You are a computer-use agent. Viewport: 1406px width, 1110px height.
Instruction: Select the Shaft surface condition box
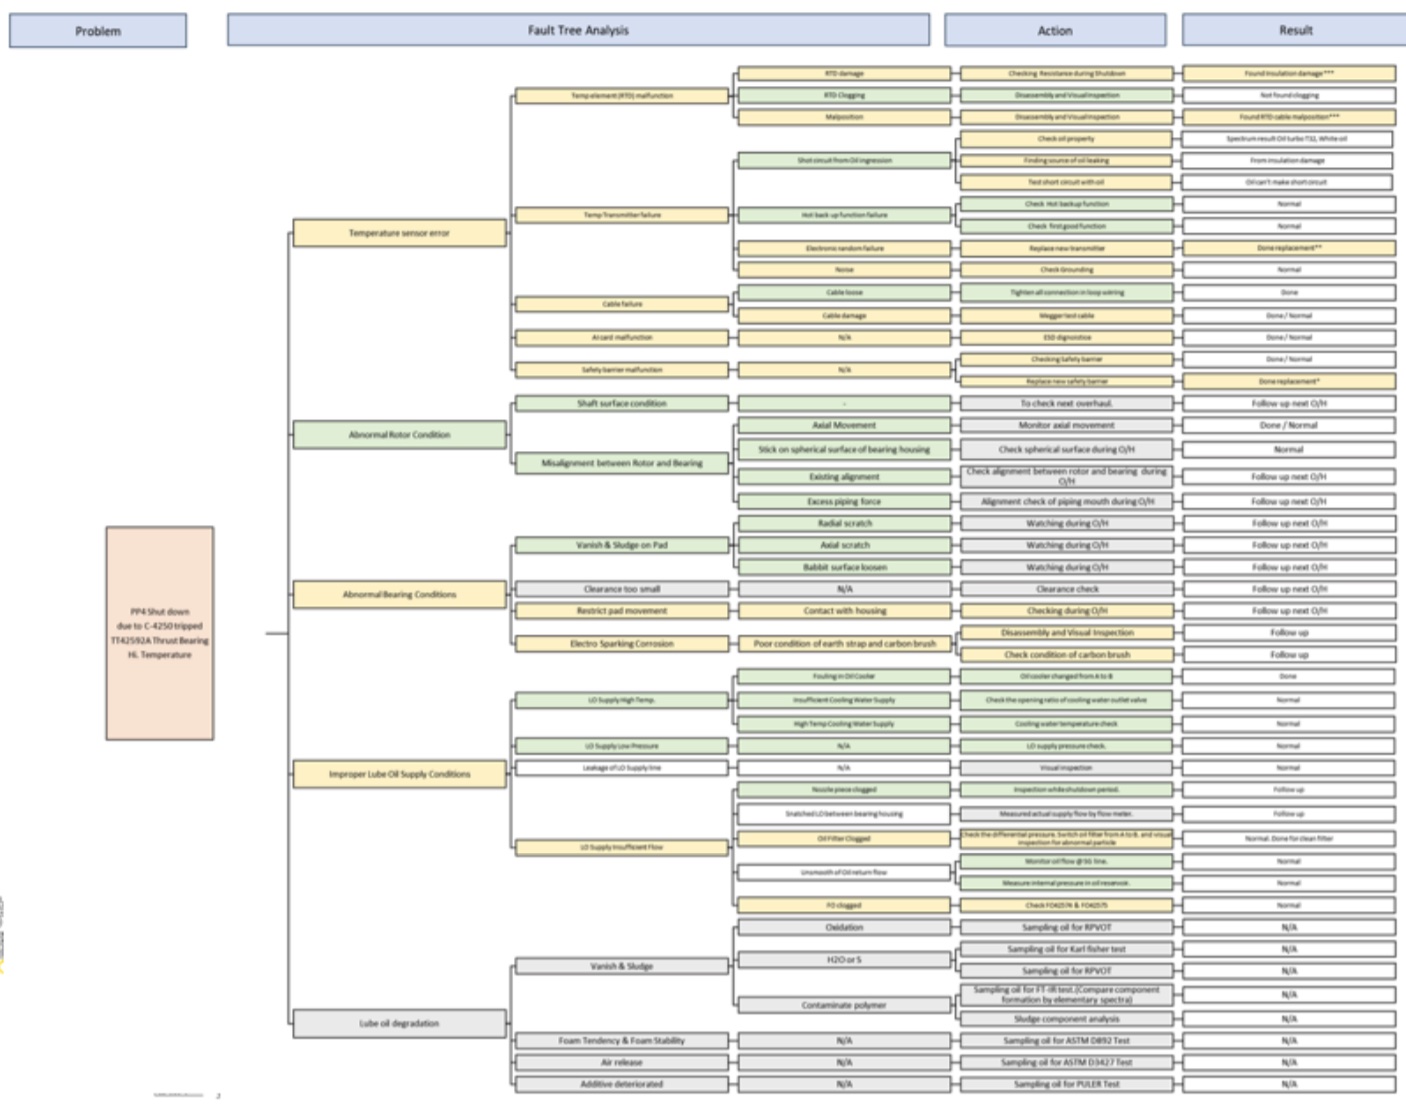coord(621,403)
